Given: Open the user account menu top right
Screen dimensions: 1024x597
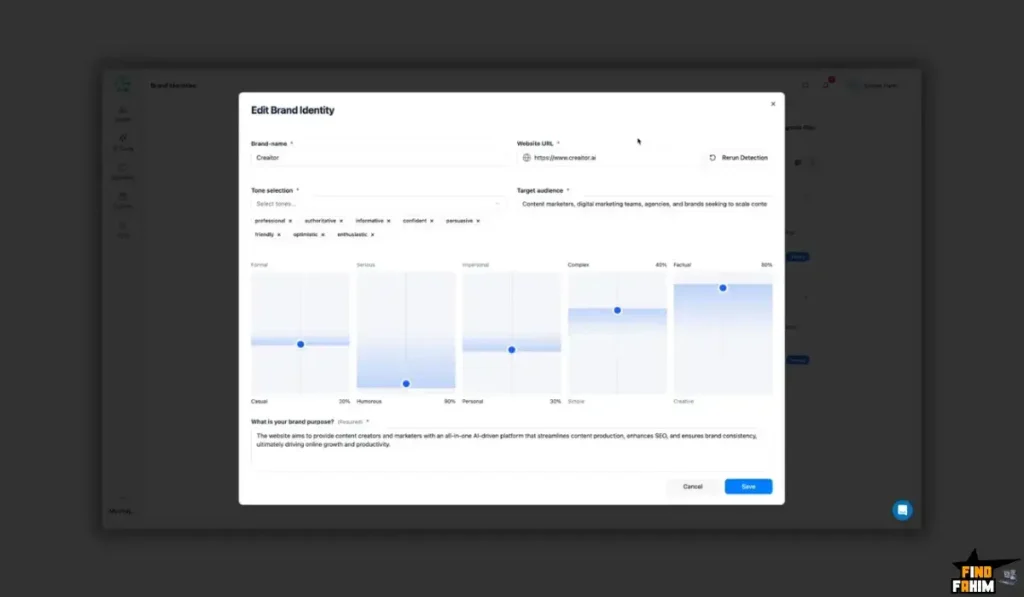Looking at the screenshot, I should (x=875, y=85).
